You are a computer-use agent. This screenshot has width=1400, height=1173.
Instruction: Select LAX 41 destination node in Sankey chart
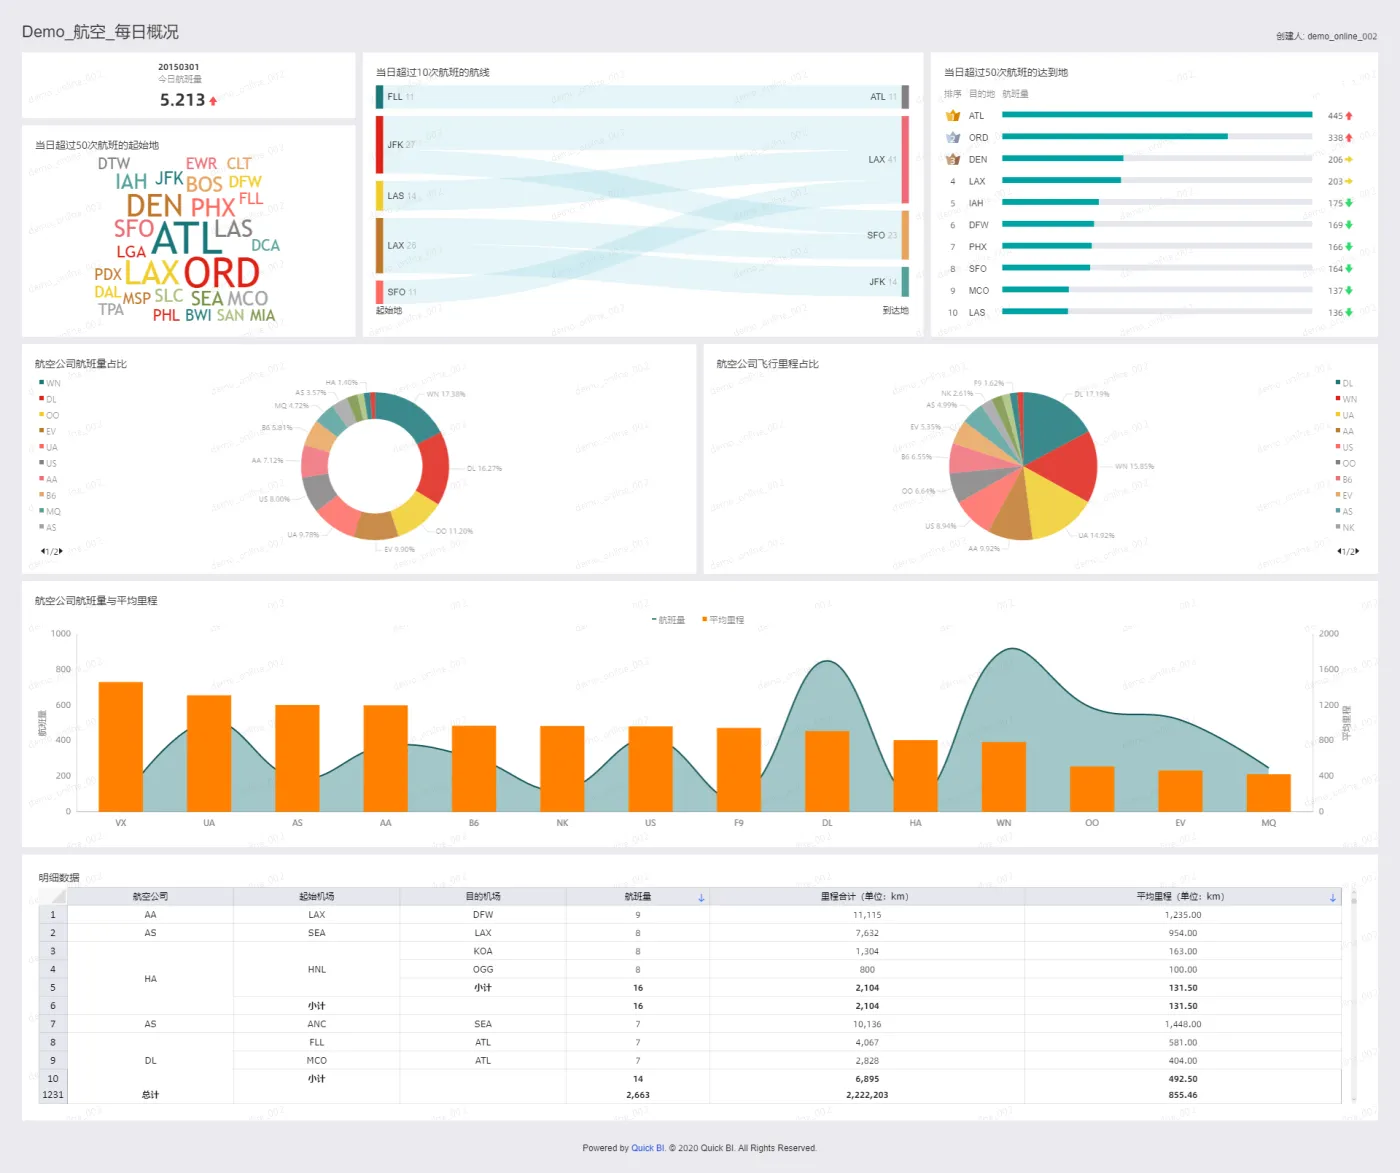tap(905, 160)
